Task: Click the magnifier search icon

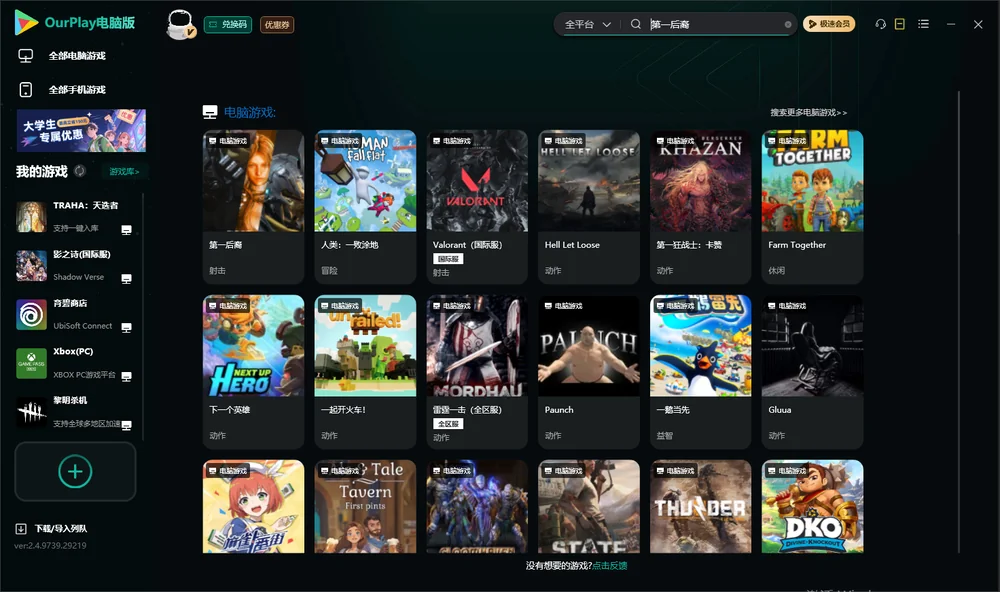Action: tap(636, 24)
